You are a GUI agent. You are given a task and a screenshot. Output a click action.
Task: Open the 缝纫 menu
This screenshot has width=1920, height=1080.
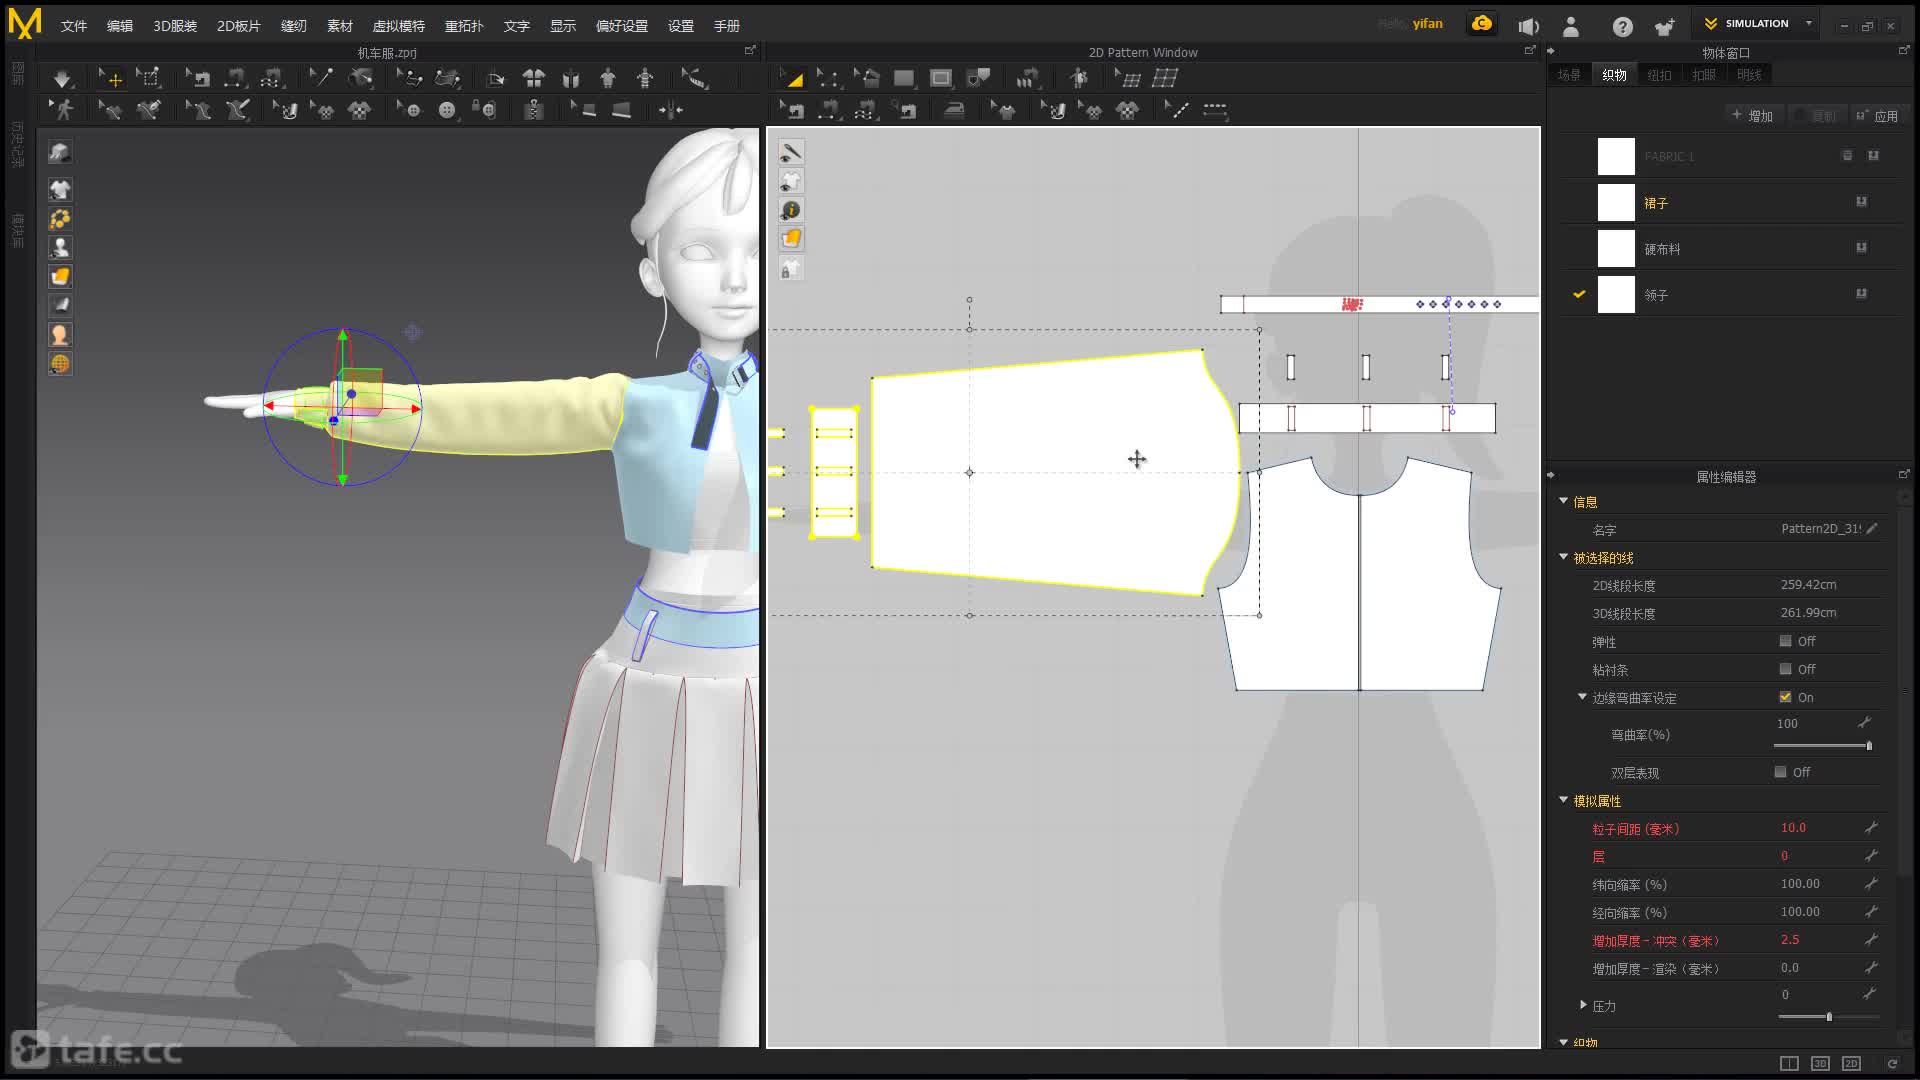pyautogui.click(x=294, y=26)
